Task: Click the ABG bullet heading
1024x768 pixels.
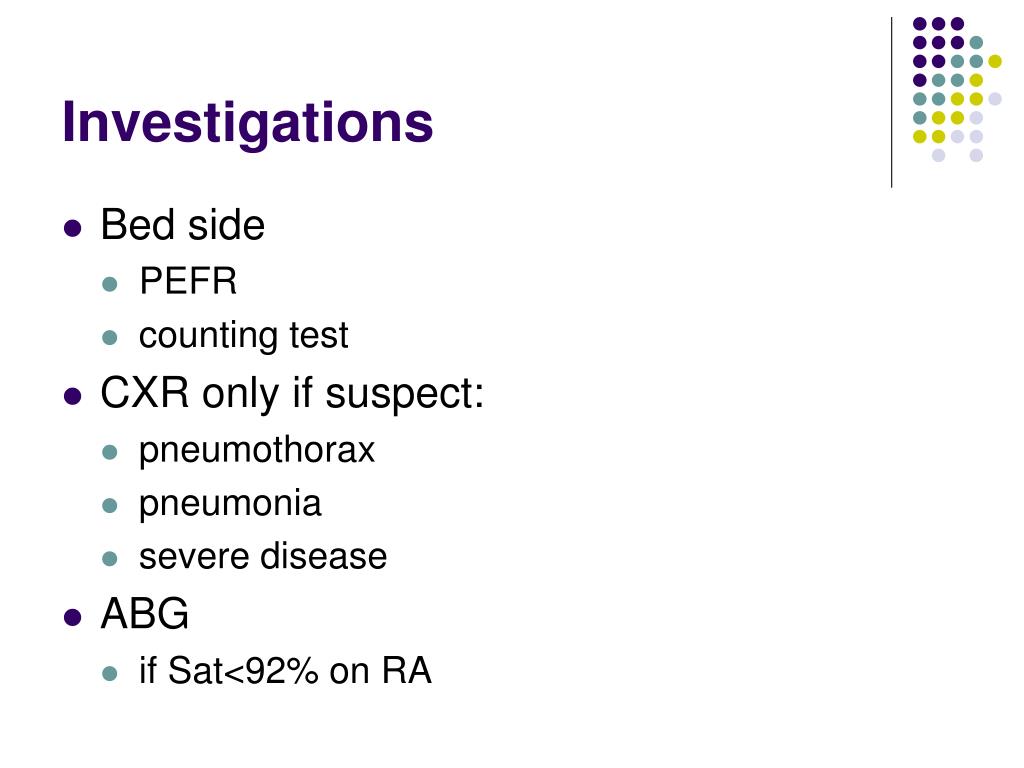Action: 144,614
